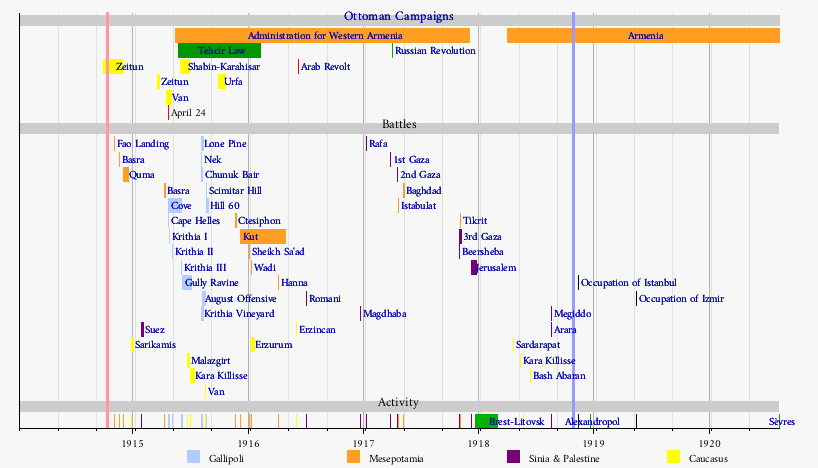Click the Arab Revolt event link

325,67
